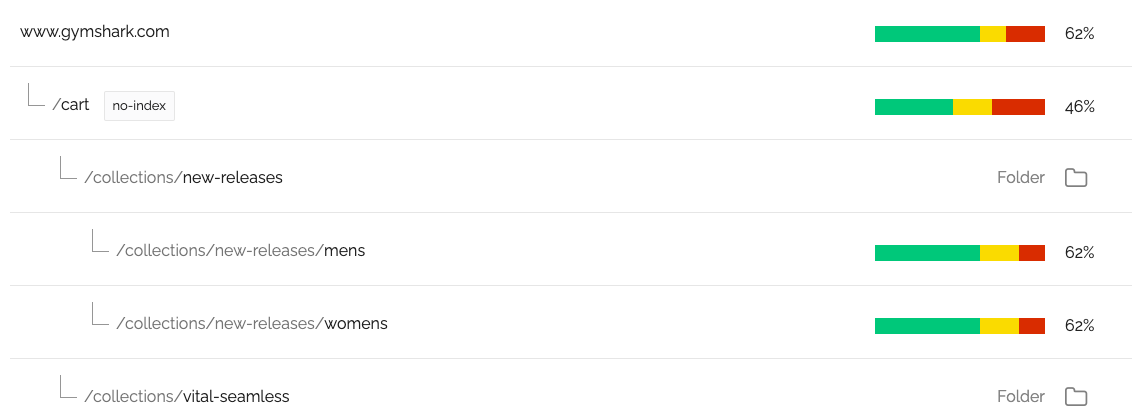1132x414 pixels.
Task: Click the 46% score for /cart
Action: [x=1080, y=107]
